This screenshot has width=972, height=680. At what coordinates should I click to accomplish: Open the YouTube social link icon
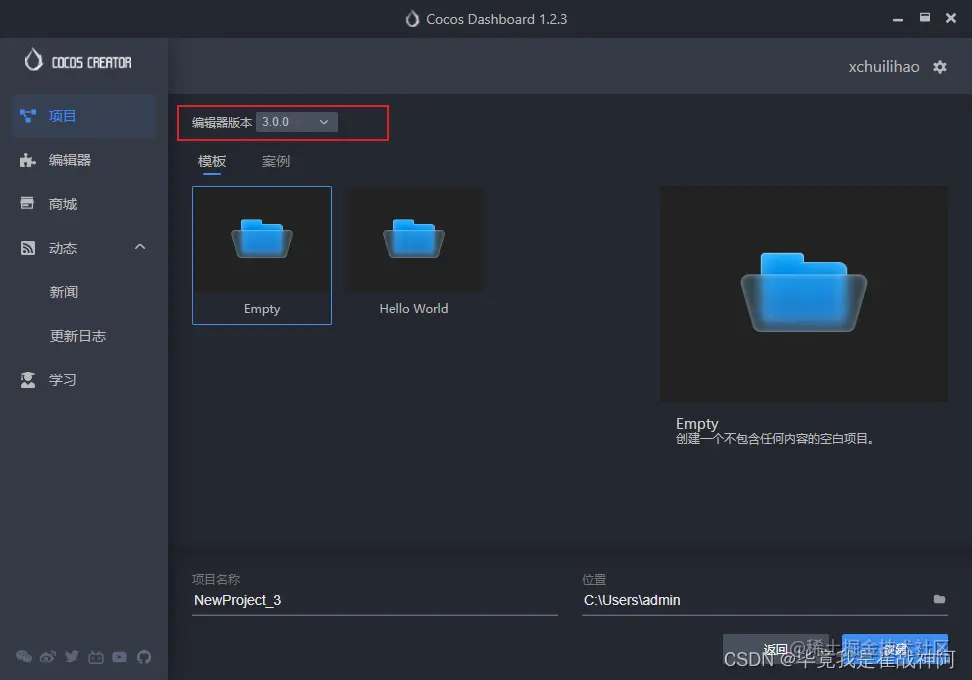[120, 657]
